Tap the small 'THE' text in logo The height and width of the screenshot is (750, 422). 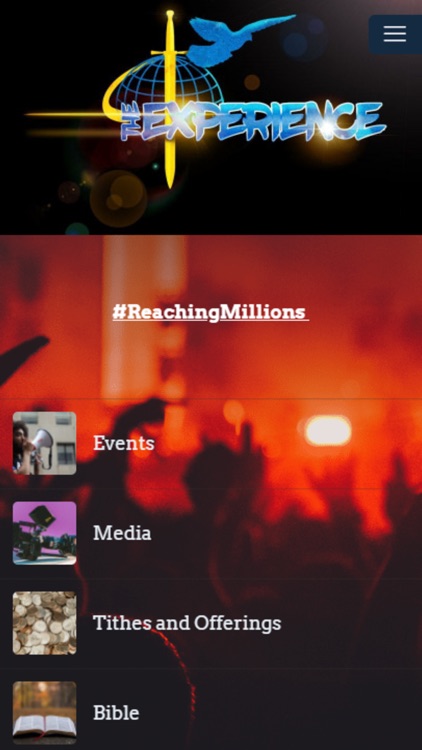129,123
